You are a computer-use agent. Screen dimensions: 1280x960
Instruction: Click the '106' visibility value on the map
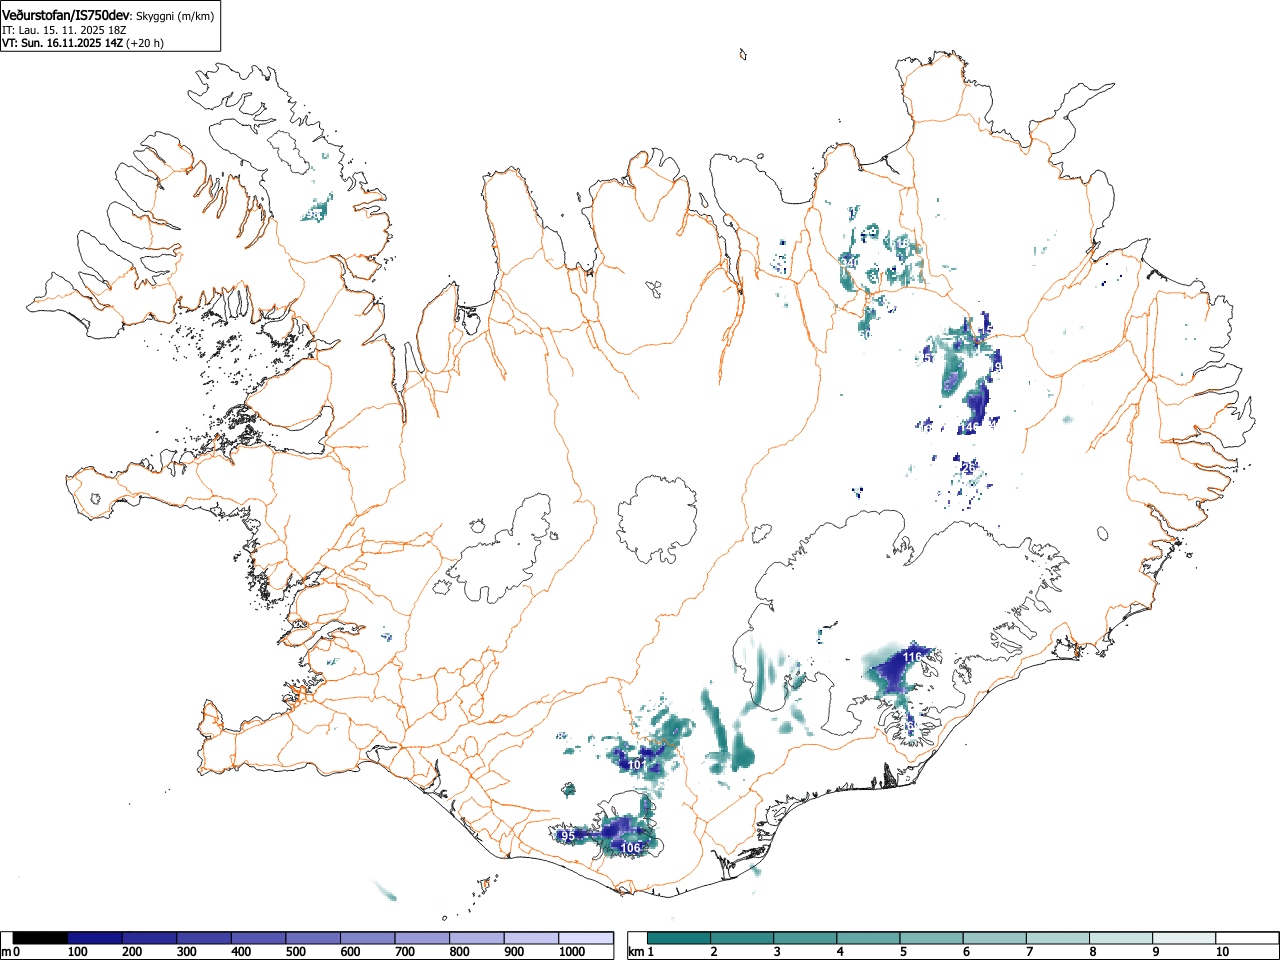click(630, 848)
